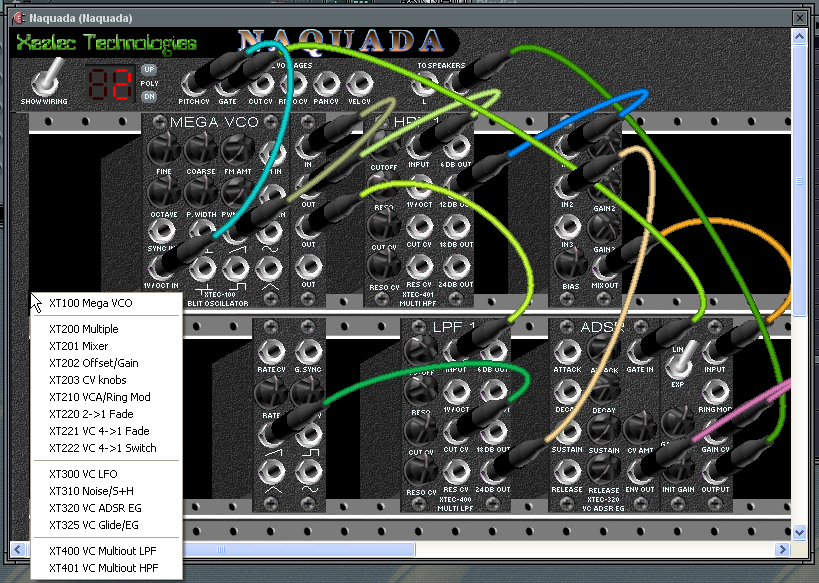Add XT210 VCA/Ring Mod module

pyautogui.click(x=100, y=397)
